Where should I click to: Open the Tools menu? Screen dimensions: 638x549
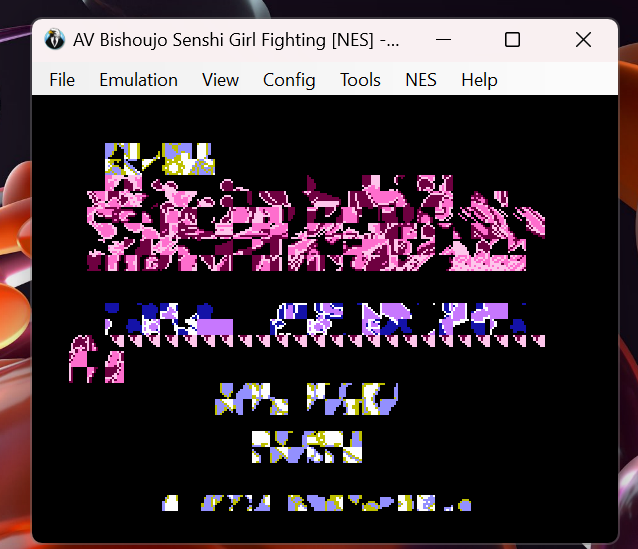pyautogui.click(x=360, y=80)
